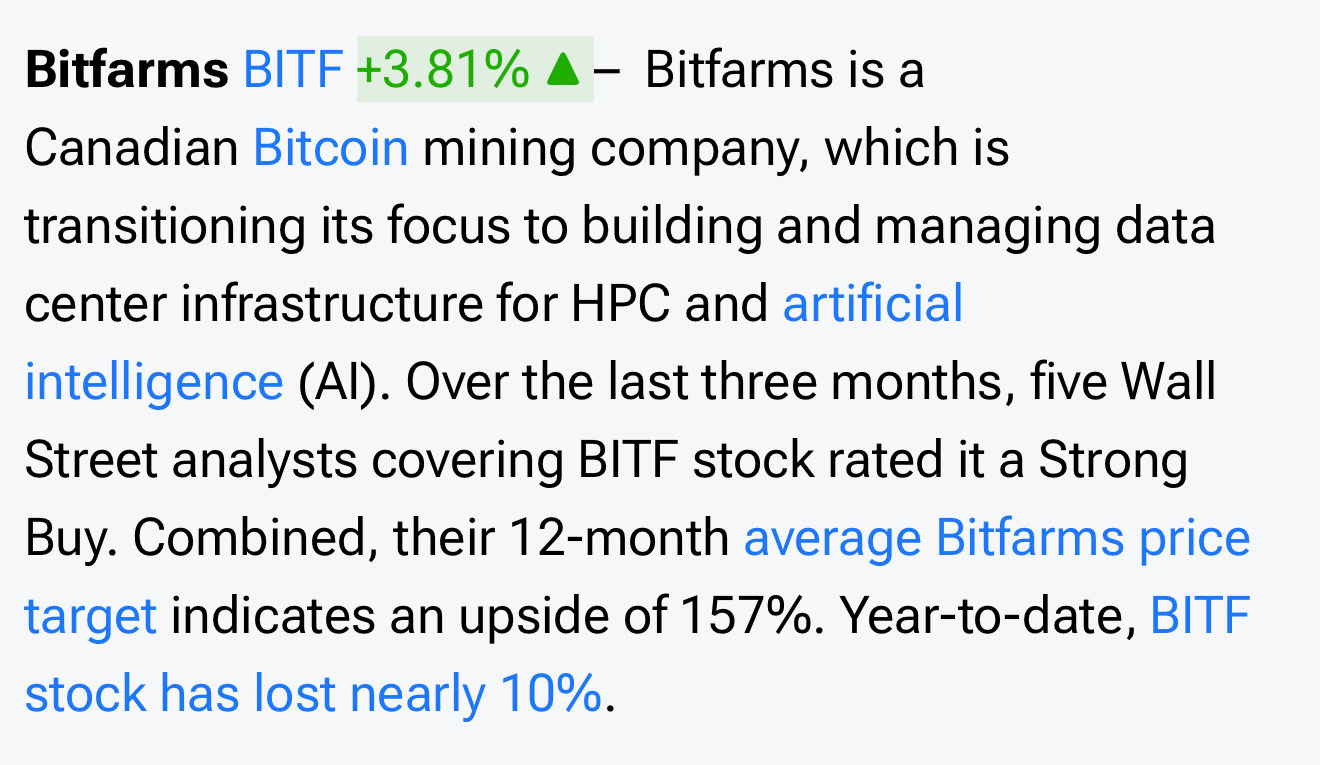Open 'stock has lost nearly 10%' link
This screenshot has height=765, width=1320.
(x=313, y=694)
